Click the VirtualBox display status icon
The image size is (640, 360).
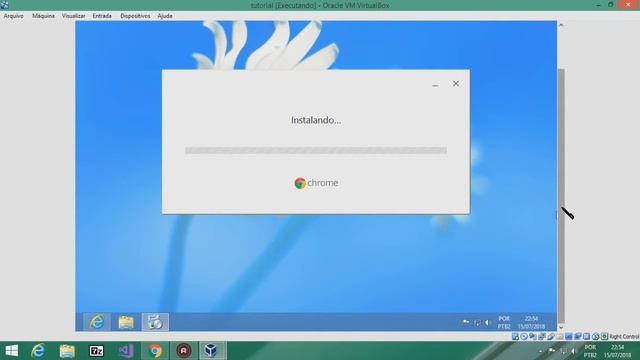point(569,336)
